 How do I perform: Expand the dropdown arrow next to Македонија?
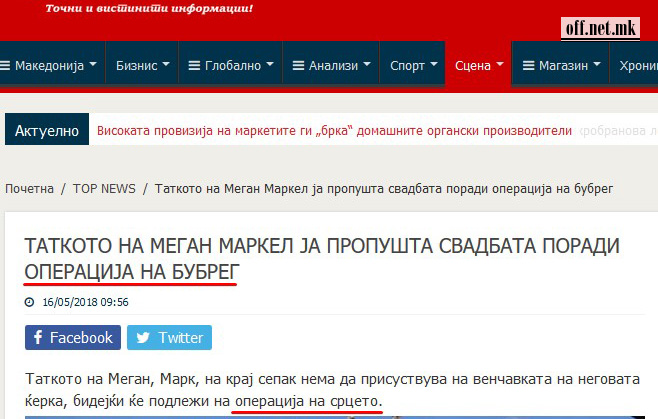point(93,64)
